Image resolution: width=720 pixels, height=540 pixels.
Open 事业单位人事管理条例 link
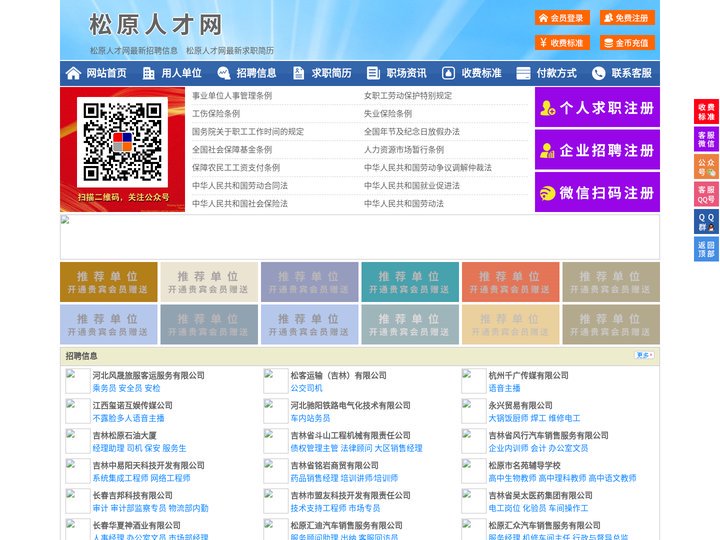[x=232, y=96]
